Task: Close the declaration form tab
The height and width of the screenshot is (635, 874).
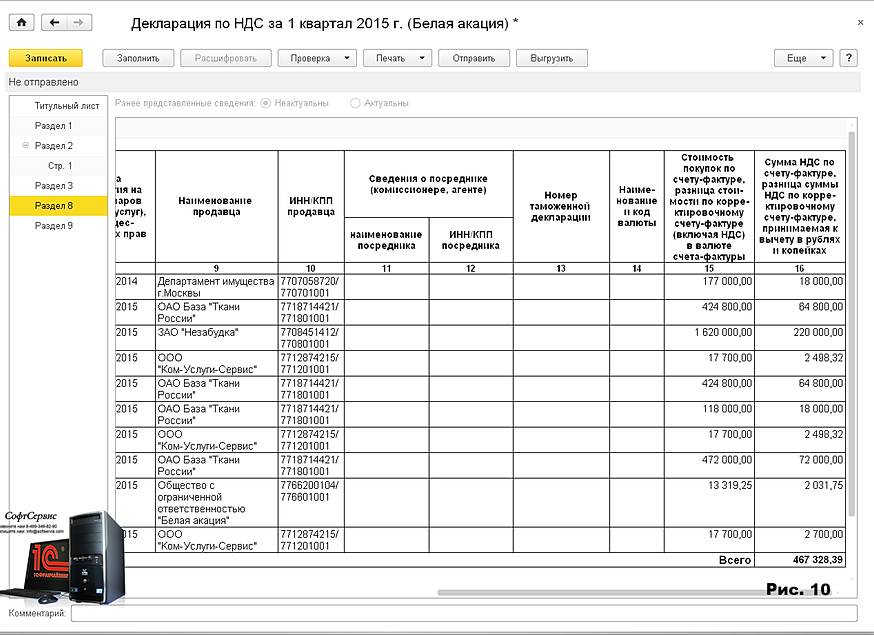Action: coord(861,23)
